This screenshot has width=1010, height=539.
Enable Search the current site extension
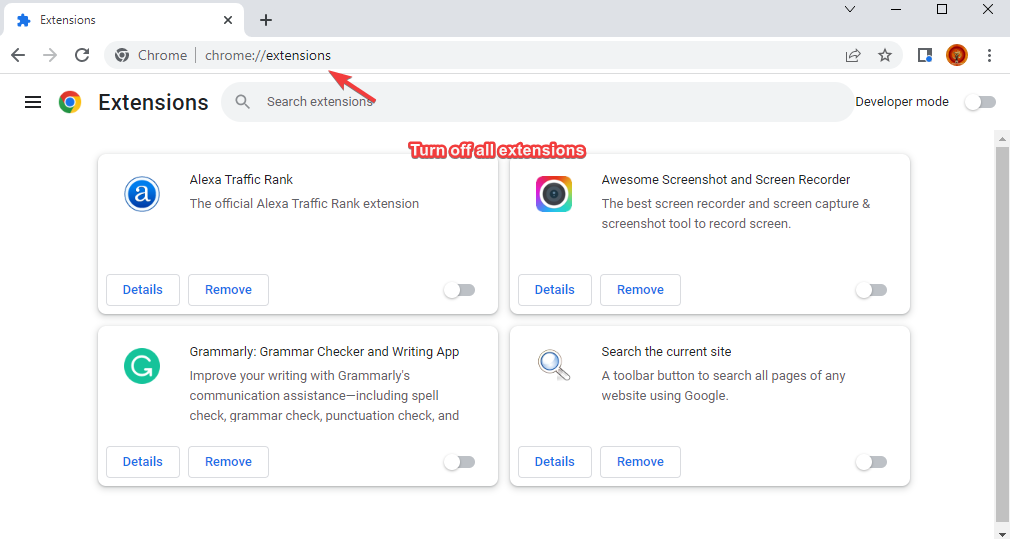872,462
